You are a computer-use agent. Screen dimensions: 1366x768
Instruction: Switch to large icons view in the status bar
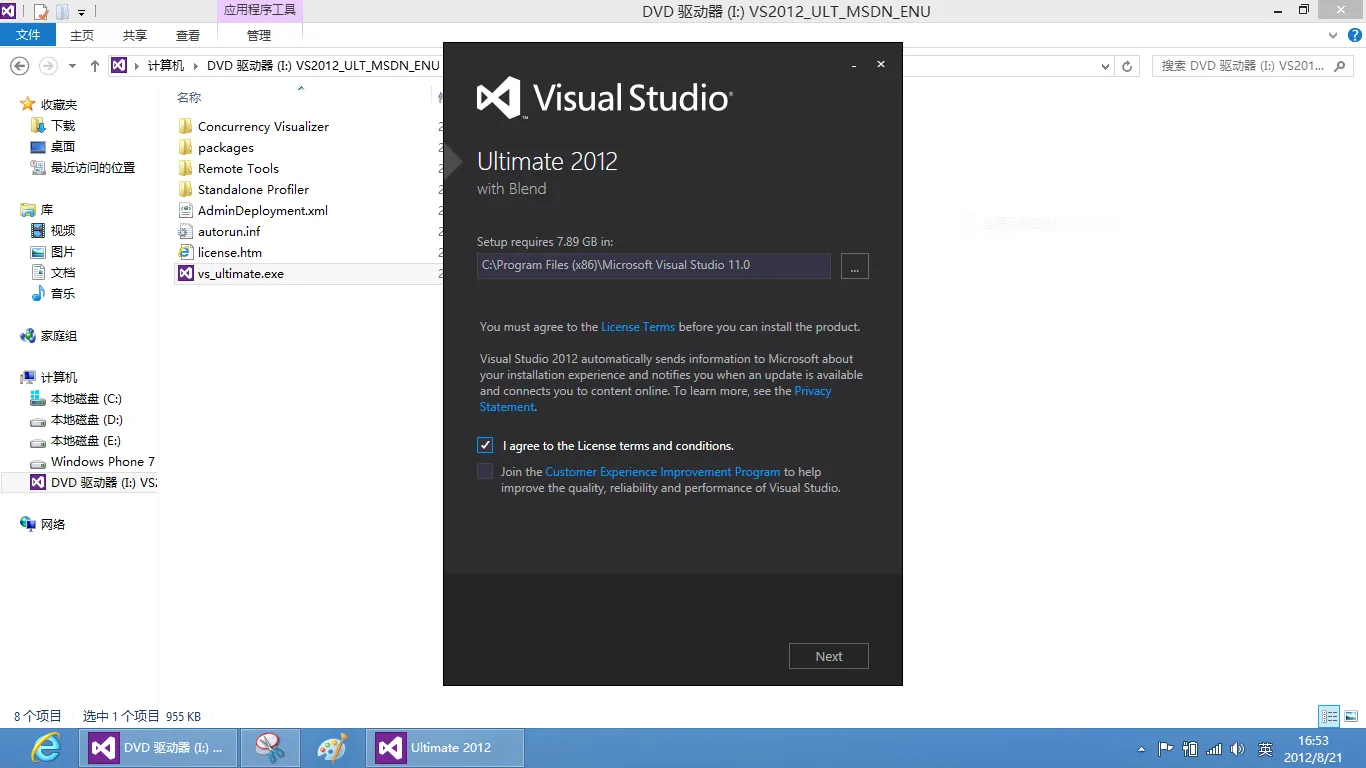(1351, 716)
